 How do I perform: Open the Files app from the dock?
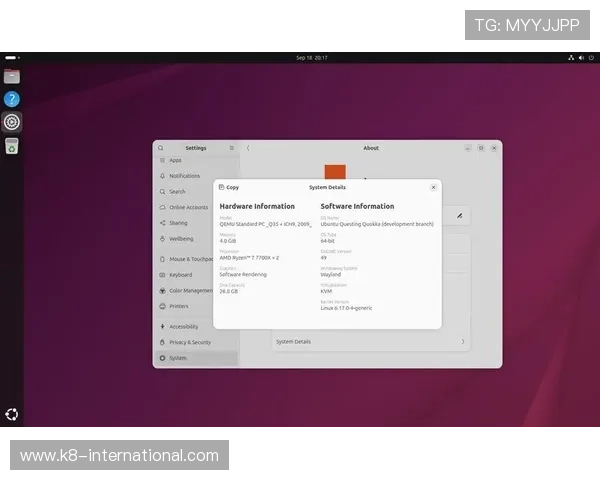(12, 76)
